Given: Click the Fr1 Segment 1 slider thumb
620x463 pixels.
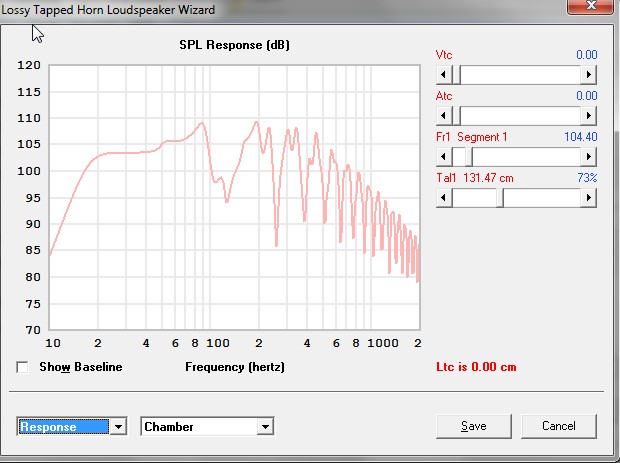Looking at the screenshot, I should 469,157.
